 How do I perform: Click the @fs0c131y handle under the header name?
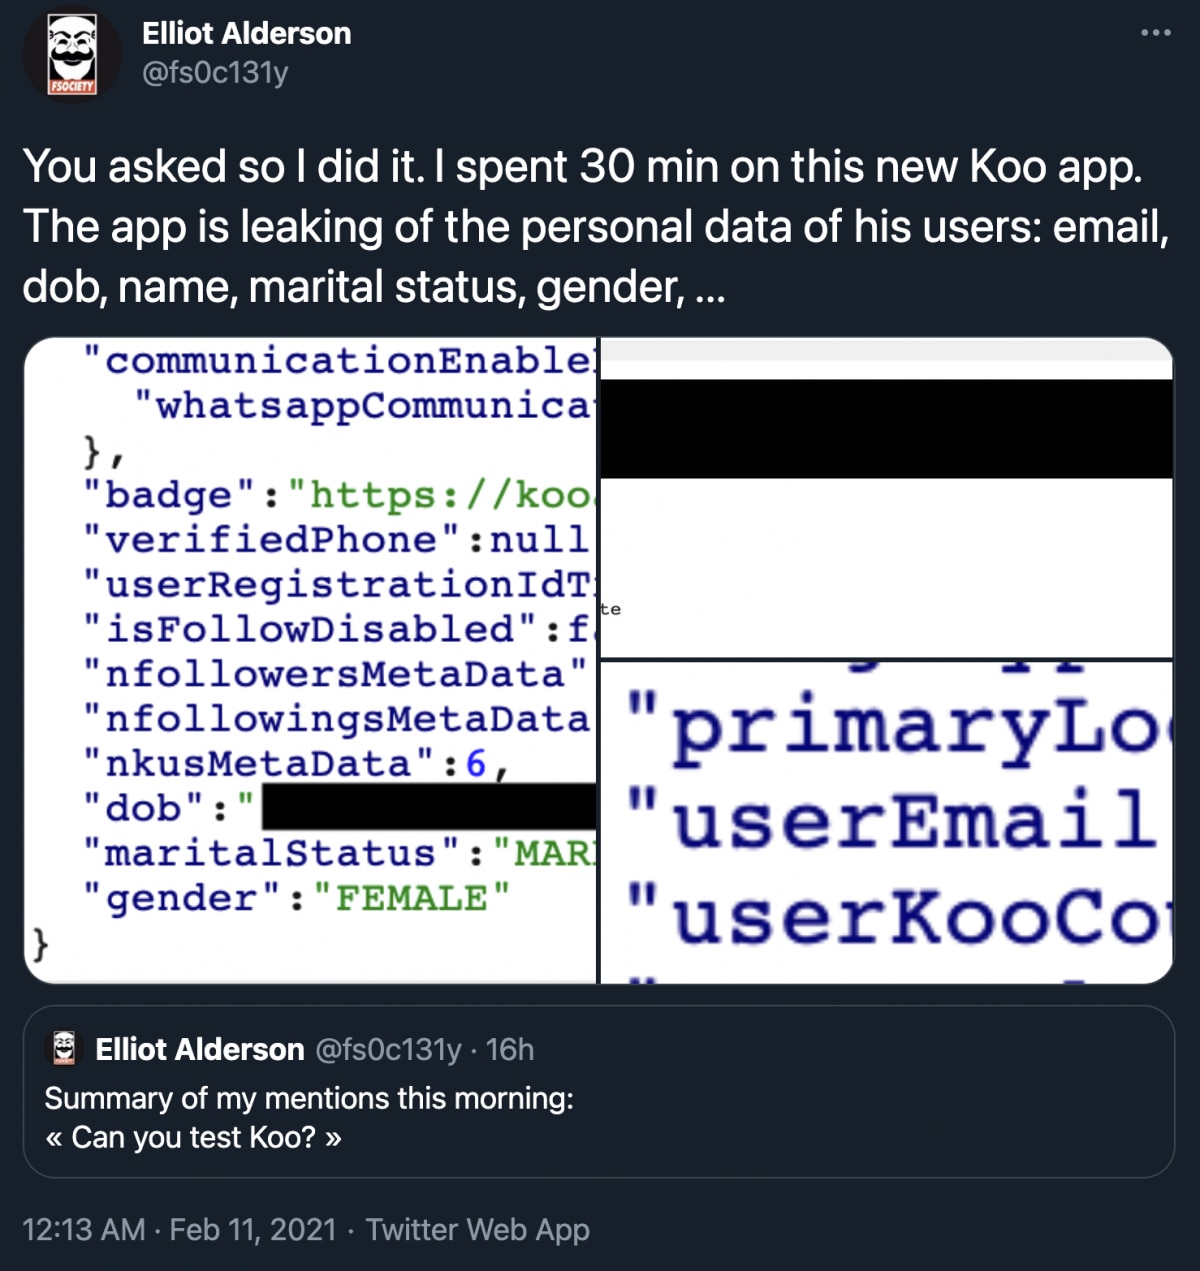(215, 73)
